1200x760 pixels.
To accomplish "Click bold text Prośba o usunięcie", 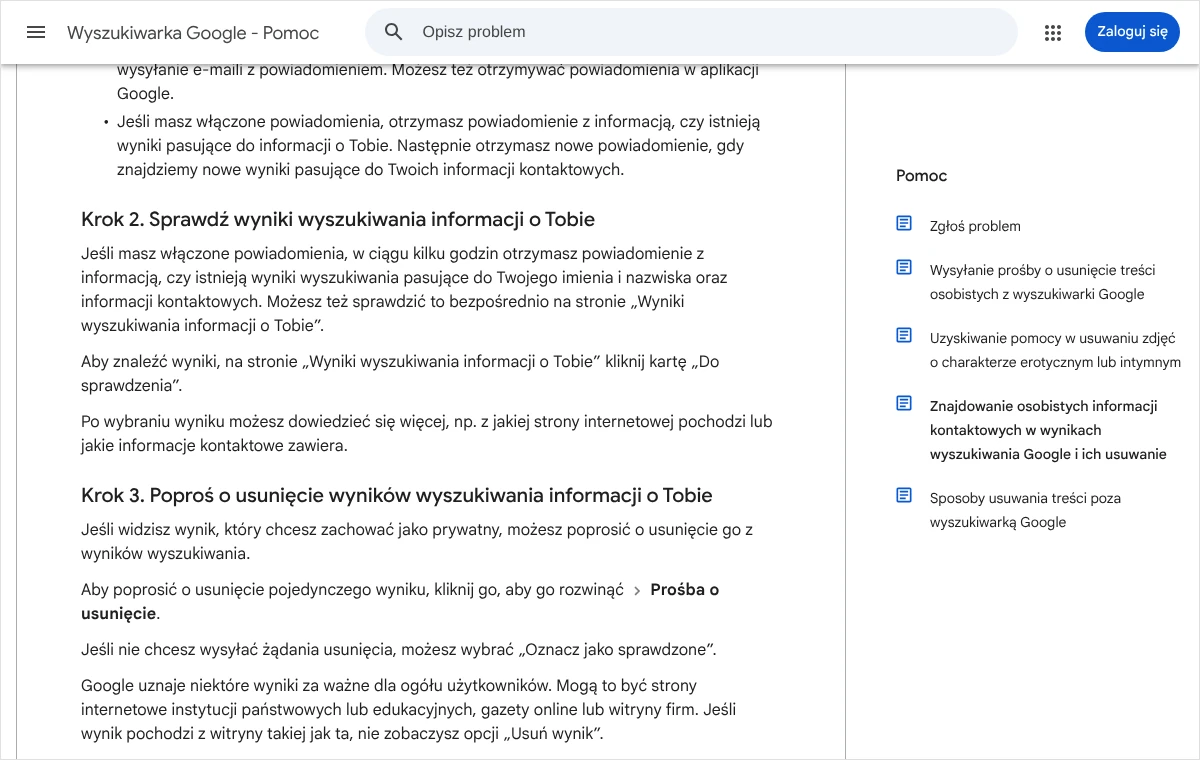I will point(400,602).
